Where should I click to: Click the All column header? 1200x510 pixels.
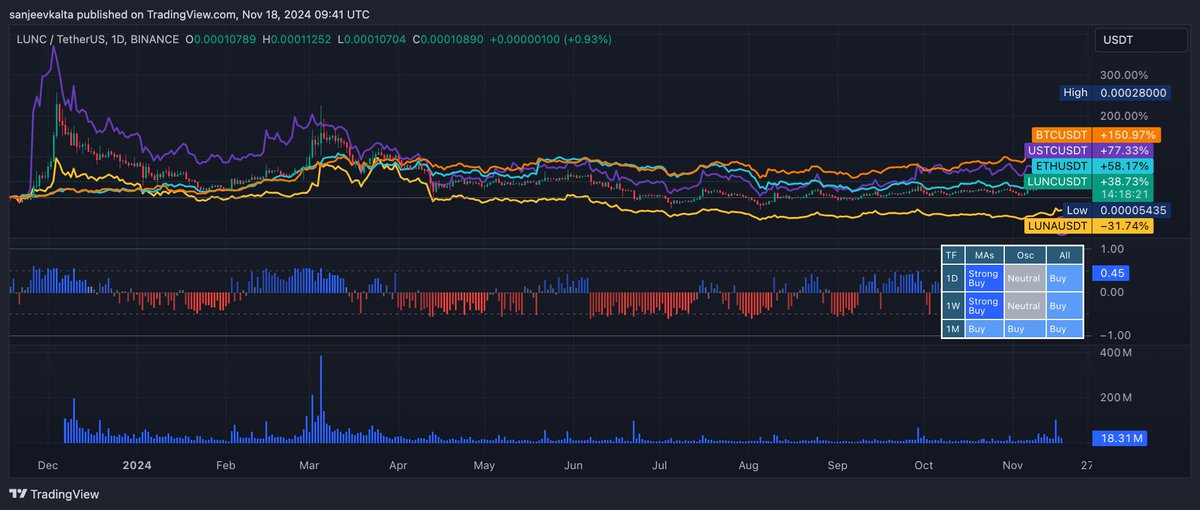point(1064,256)
